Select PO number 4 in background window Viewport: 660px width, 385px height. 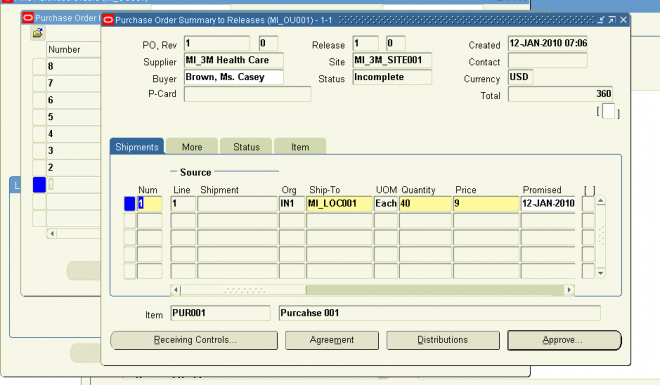(73, 134)
